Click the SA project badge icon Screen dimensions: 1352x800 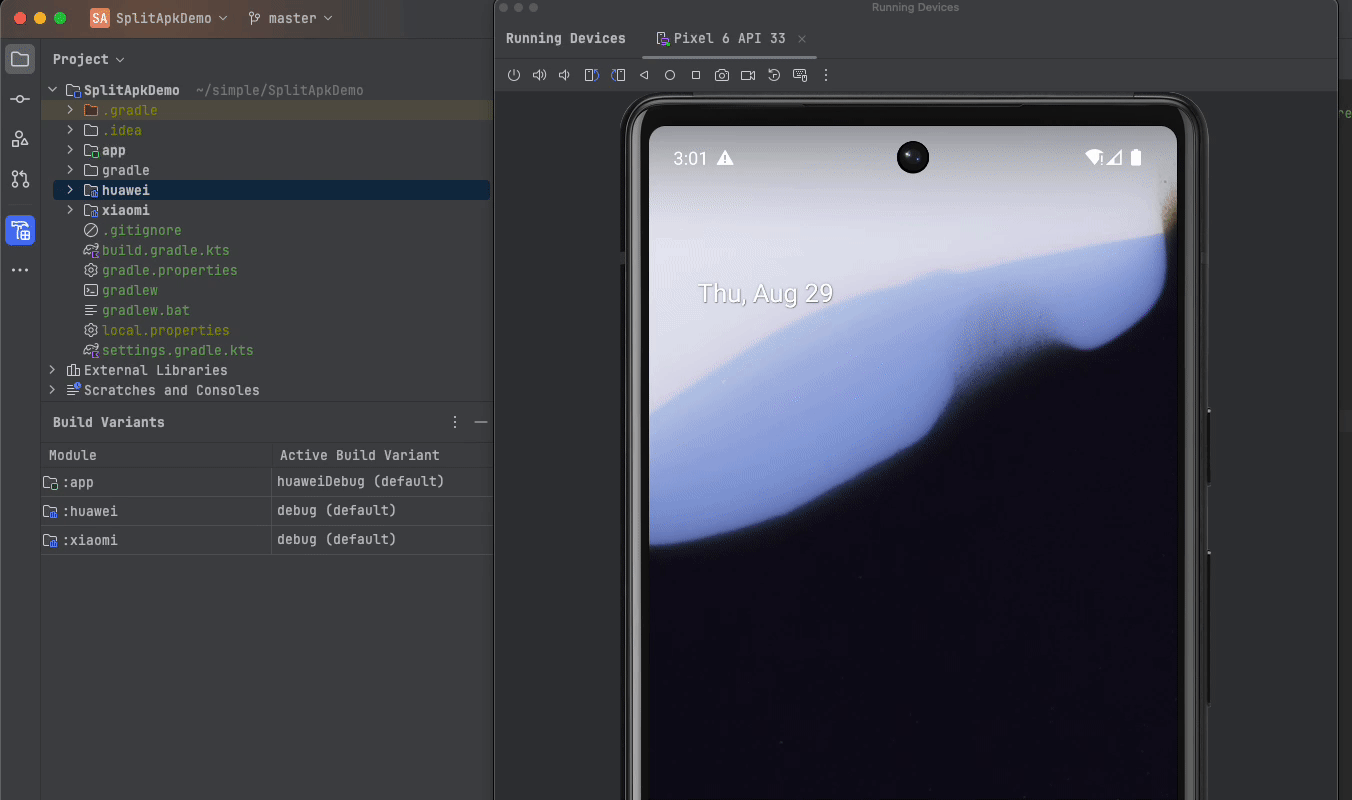pyautogui.click(x=100, y=18)
